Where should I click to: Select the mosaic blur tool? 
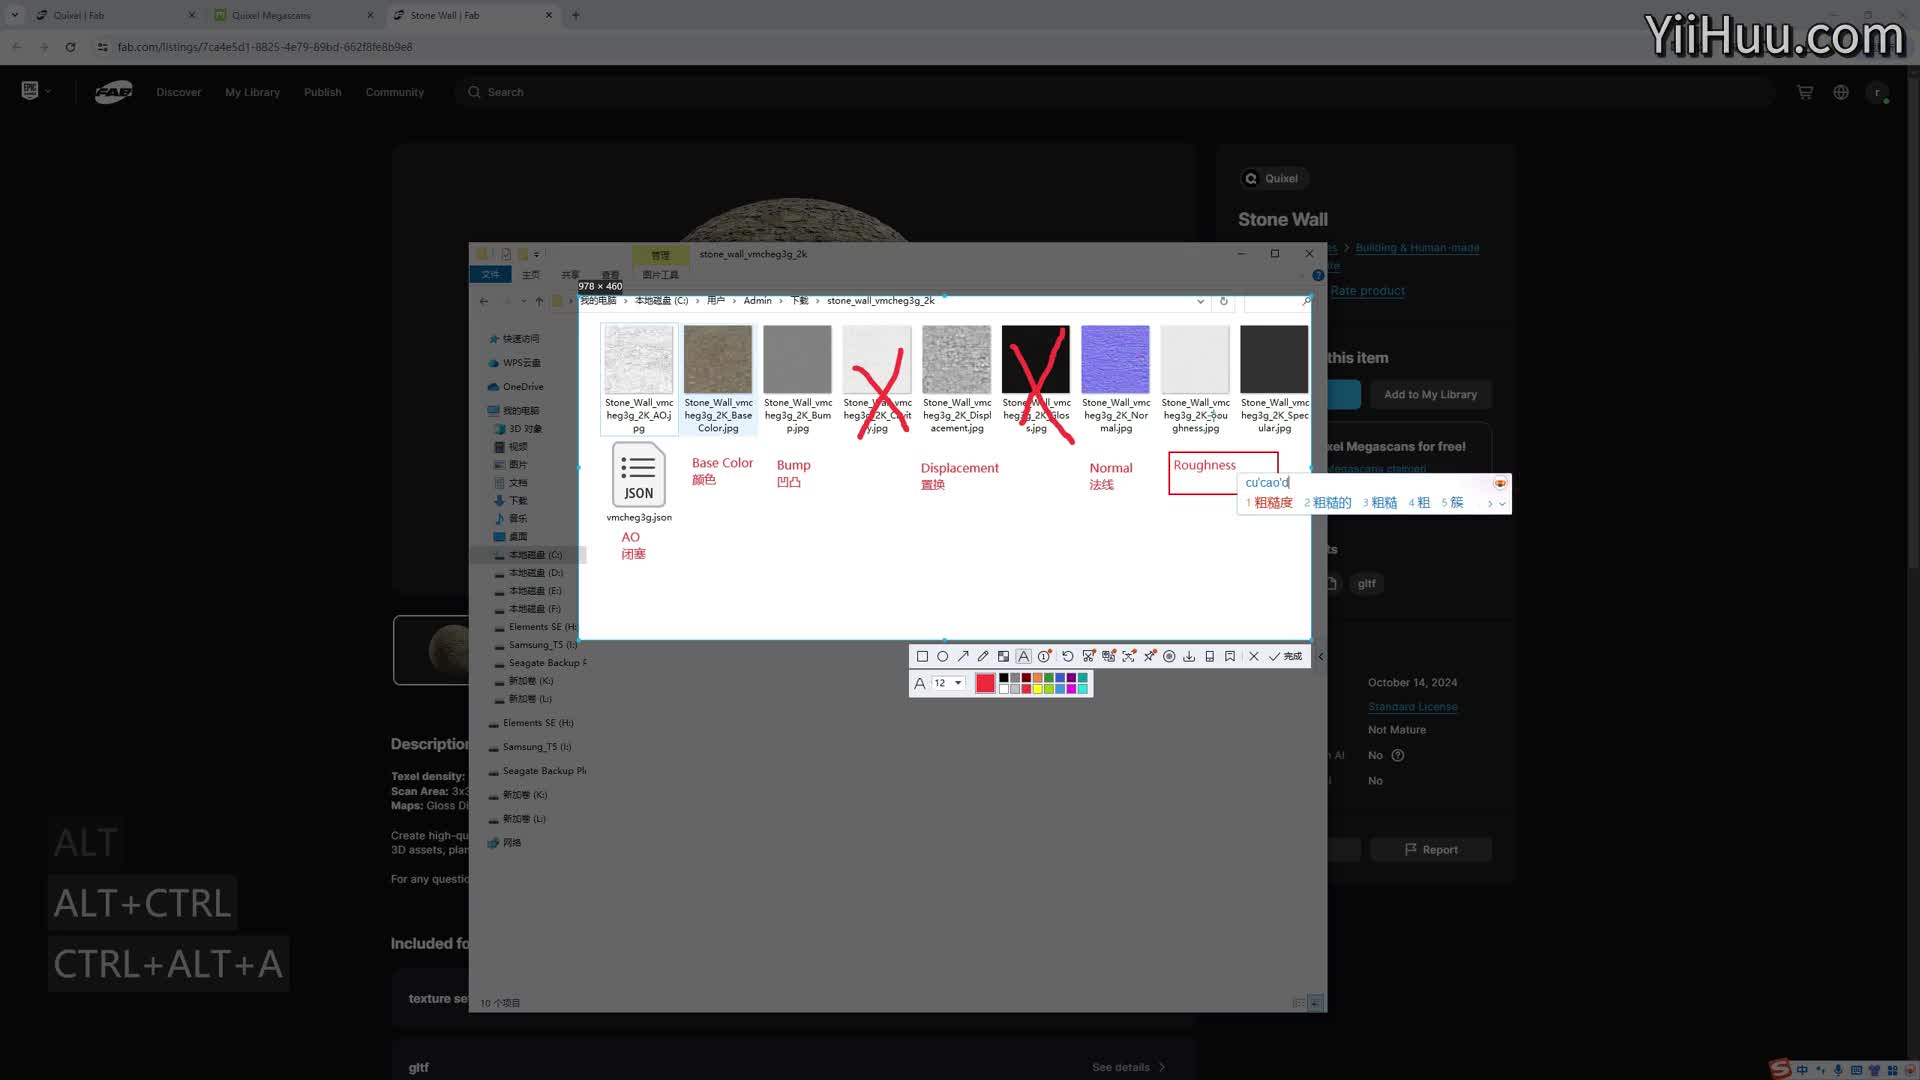[x=1003, y=657]
